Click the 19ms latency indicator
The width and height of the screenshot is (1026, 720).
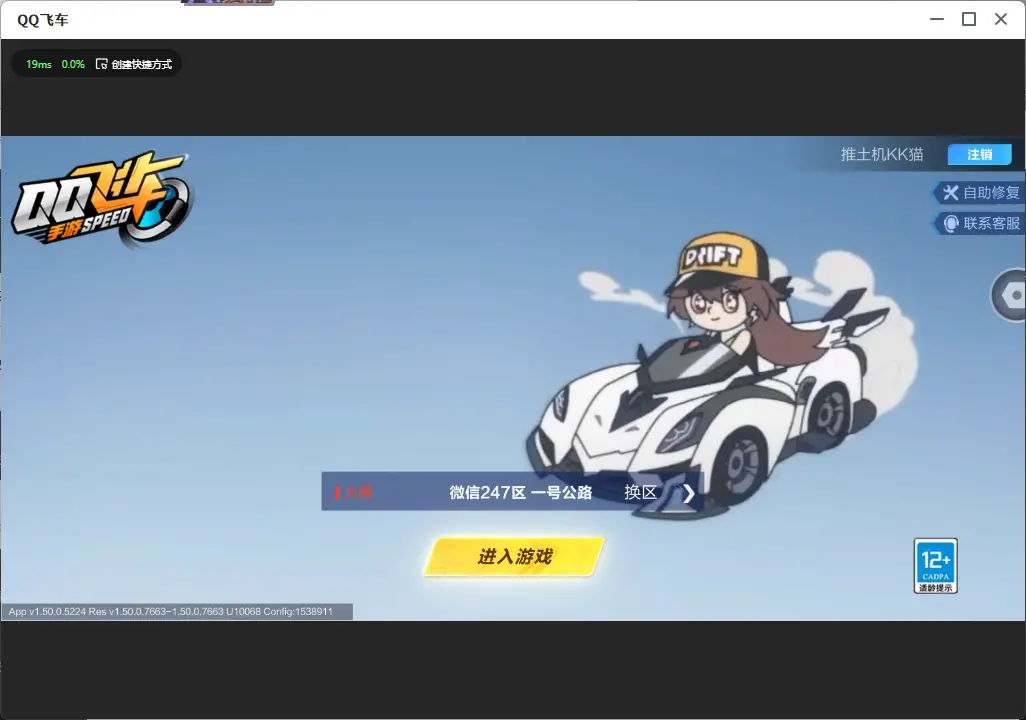(x=39, y=64)
